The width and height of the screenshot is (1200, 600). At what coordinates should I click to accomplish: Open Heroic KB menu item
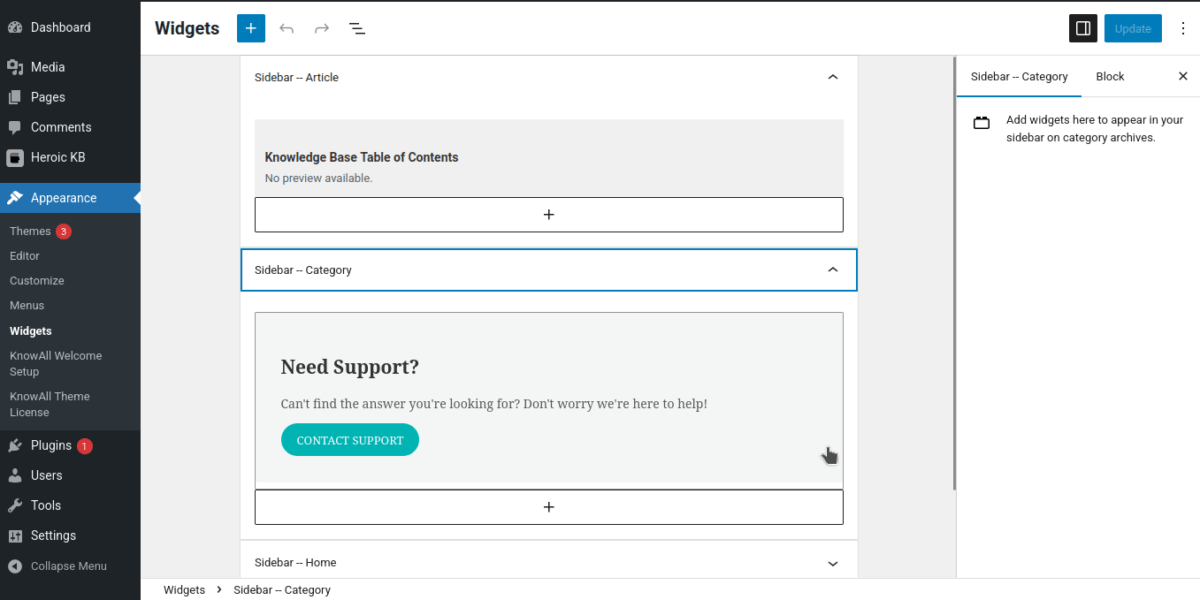click(57, 157)
